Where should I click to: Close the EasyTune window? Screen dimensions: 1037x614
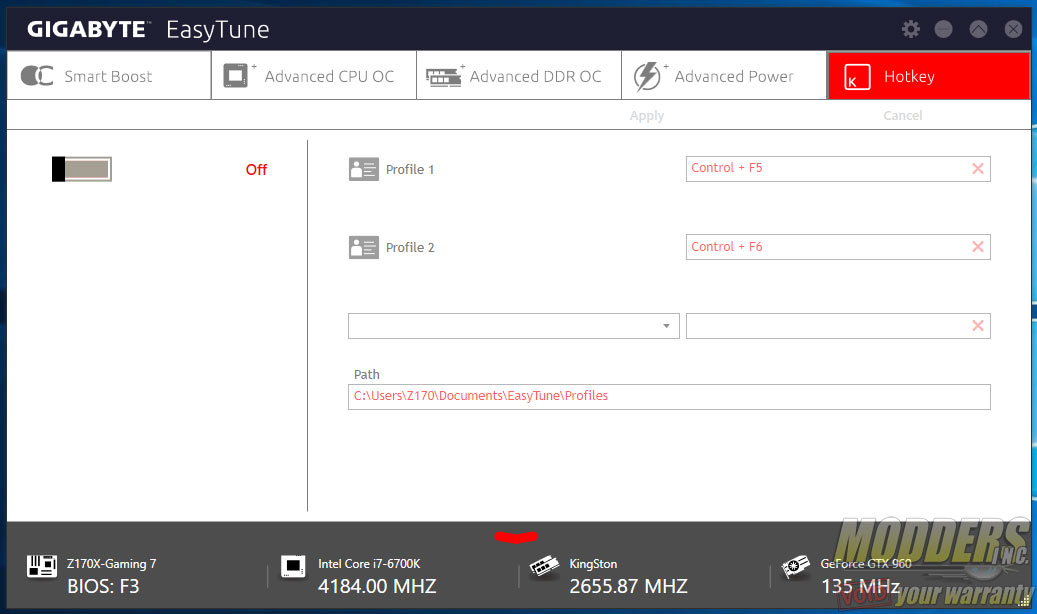(1013, 29)
